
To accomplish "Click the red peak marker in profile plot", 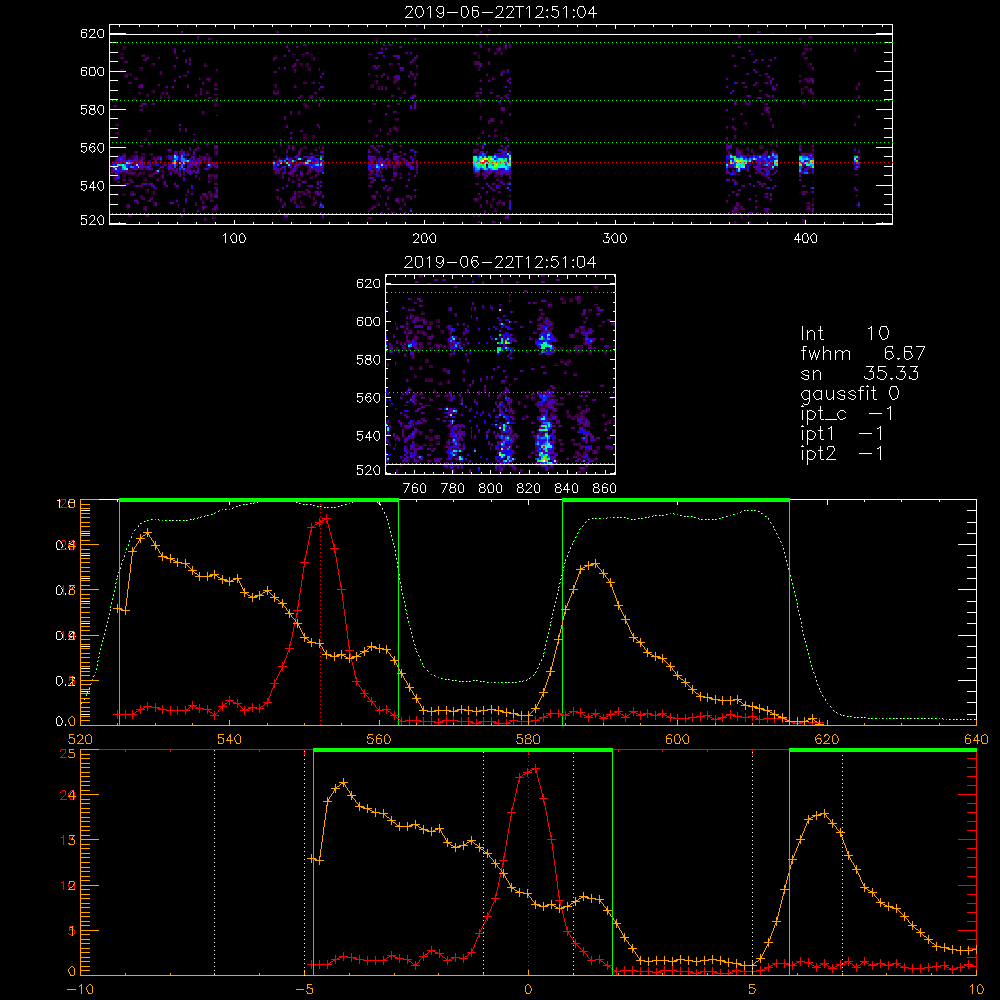I will tap(326, 518).
